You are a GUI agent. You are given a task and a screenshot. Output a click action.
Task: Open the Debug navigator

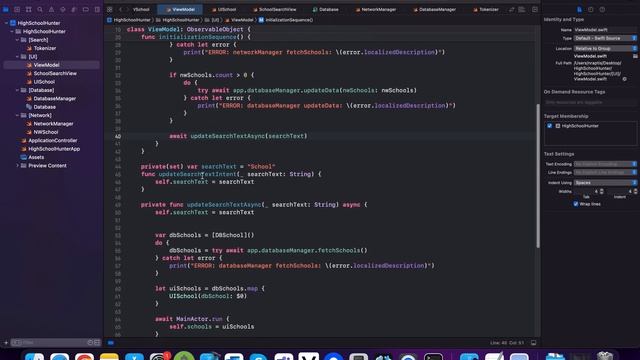tap(74, 9)
